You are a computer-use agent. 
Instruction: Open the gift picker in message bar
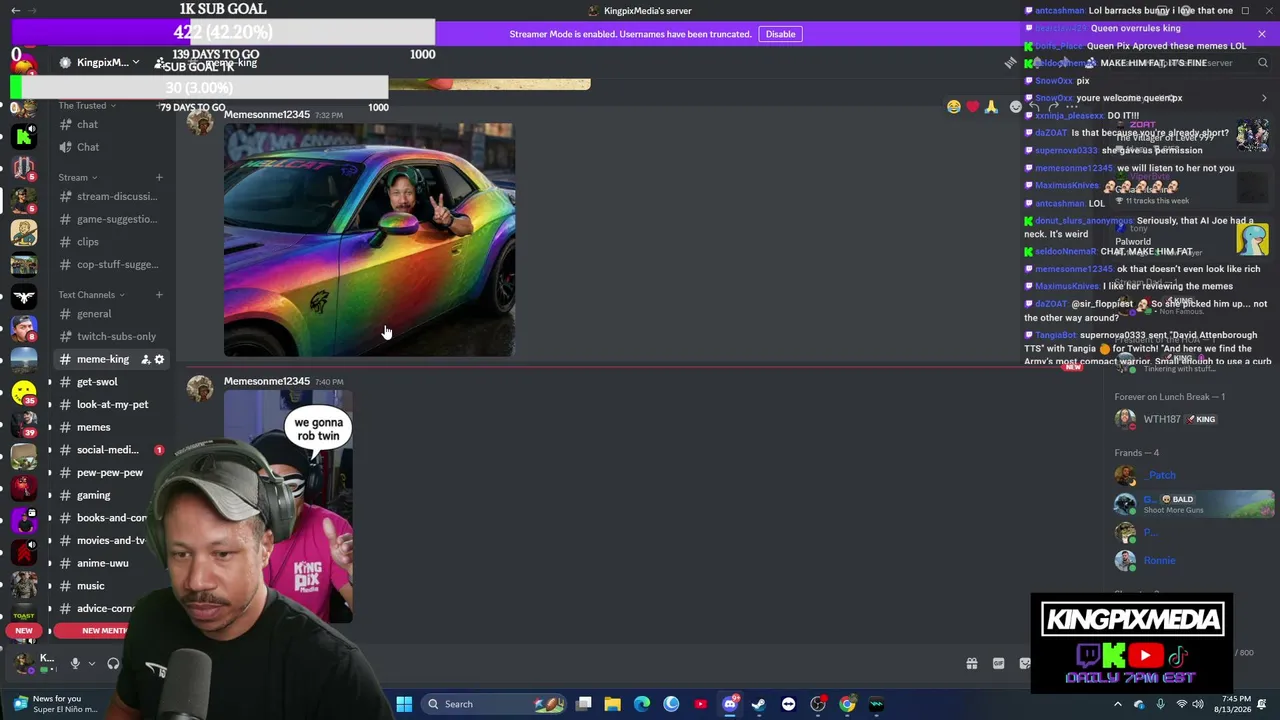coord(971,664)
